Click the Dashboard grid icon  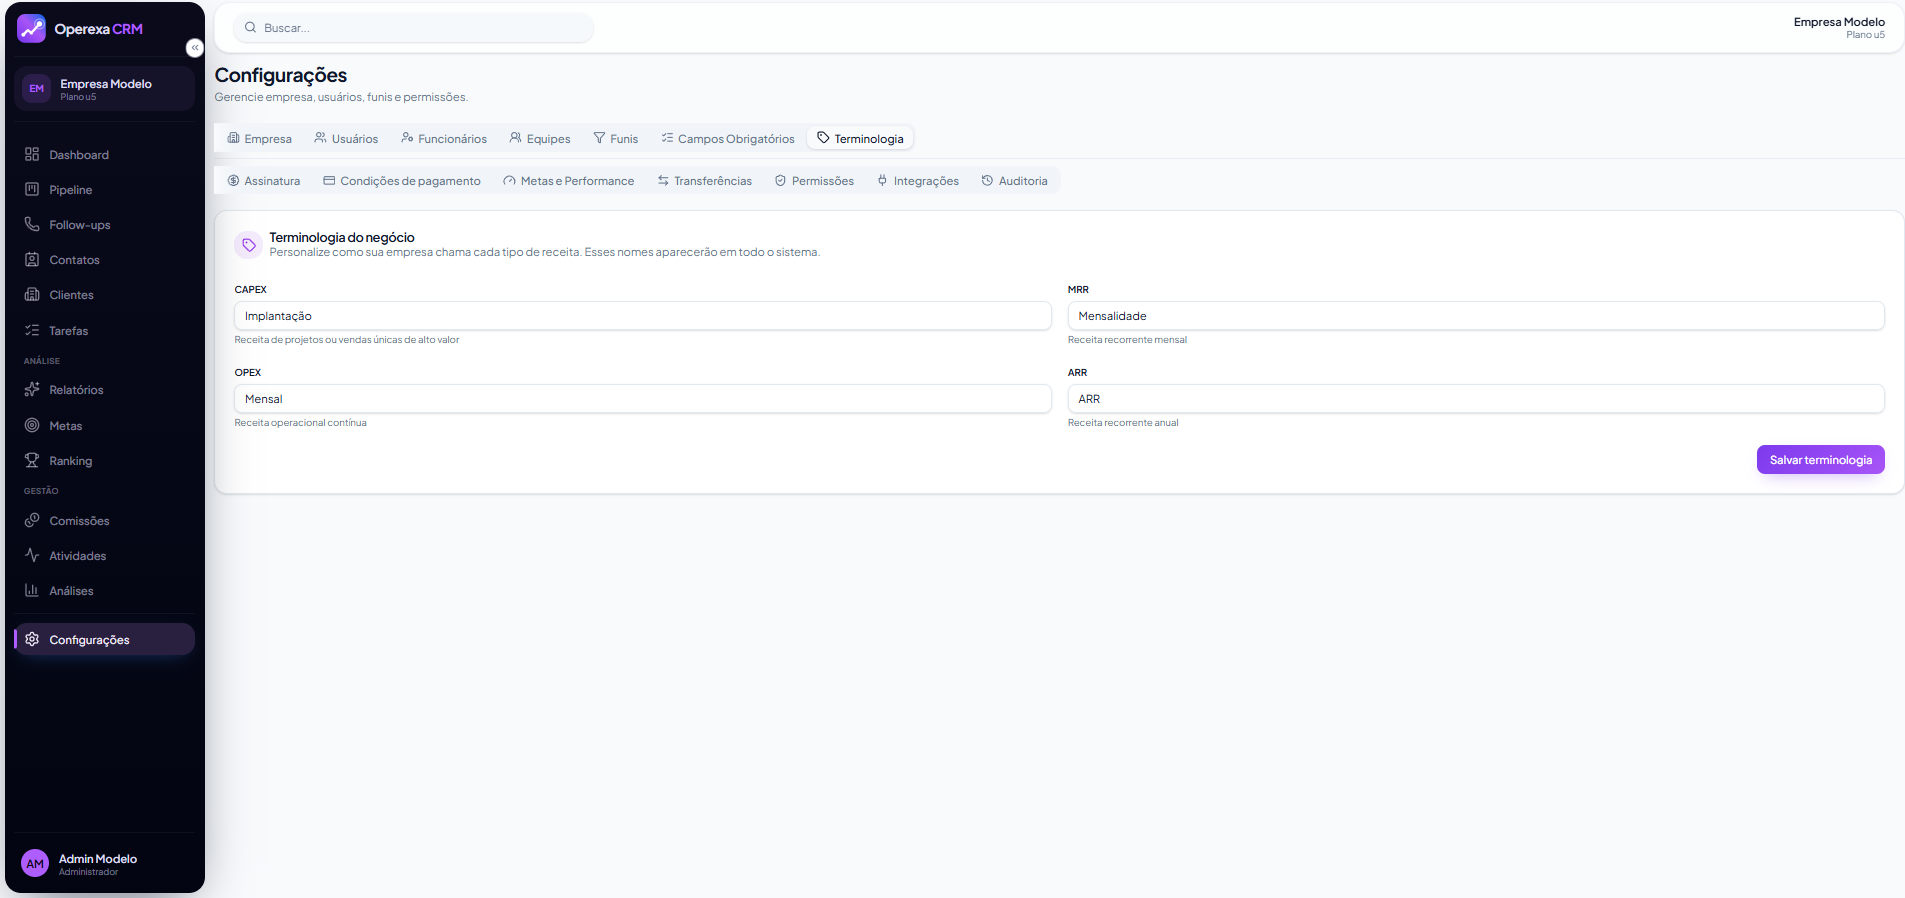tap(32, 154)
